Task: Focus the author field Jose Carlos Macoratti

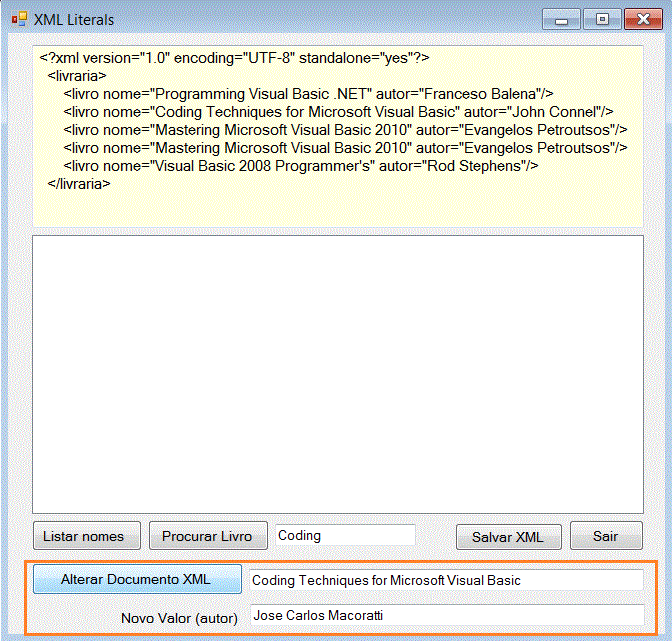Action: (447, 615)
